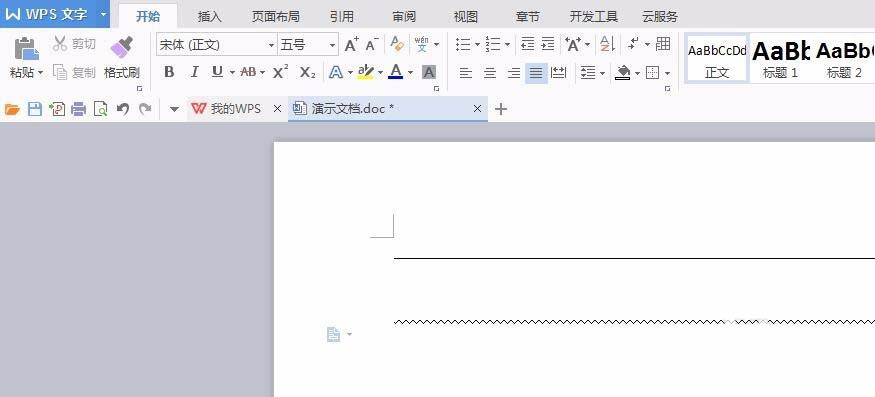Click the export to PDF icon
The width and height of the screenshot is (875, 397).
pos(57,109)
